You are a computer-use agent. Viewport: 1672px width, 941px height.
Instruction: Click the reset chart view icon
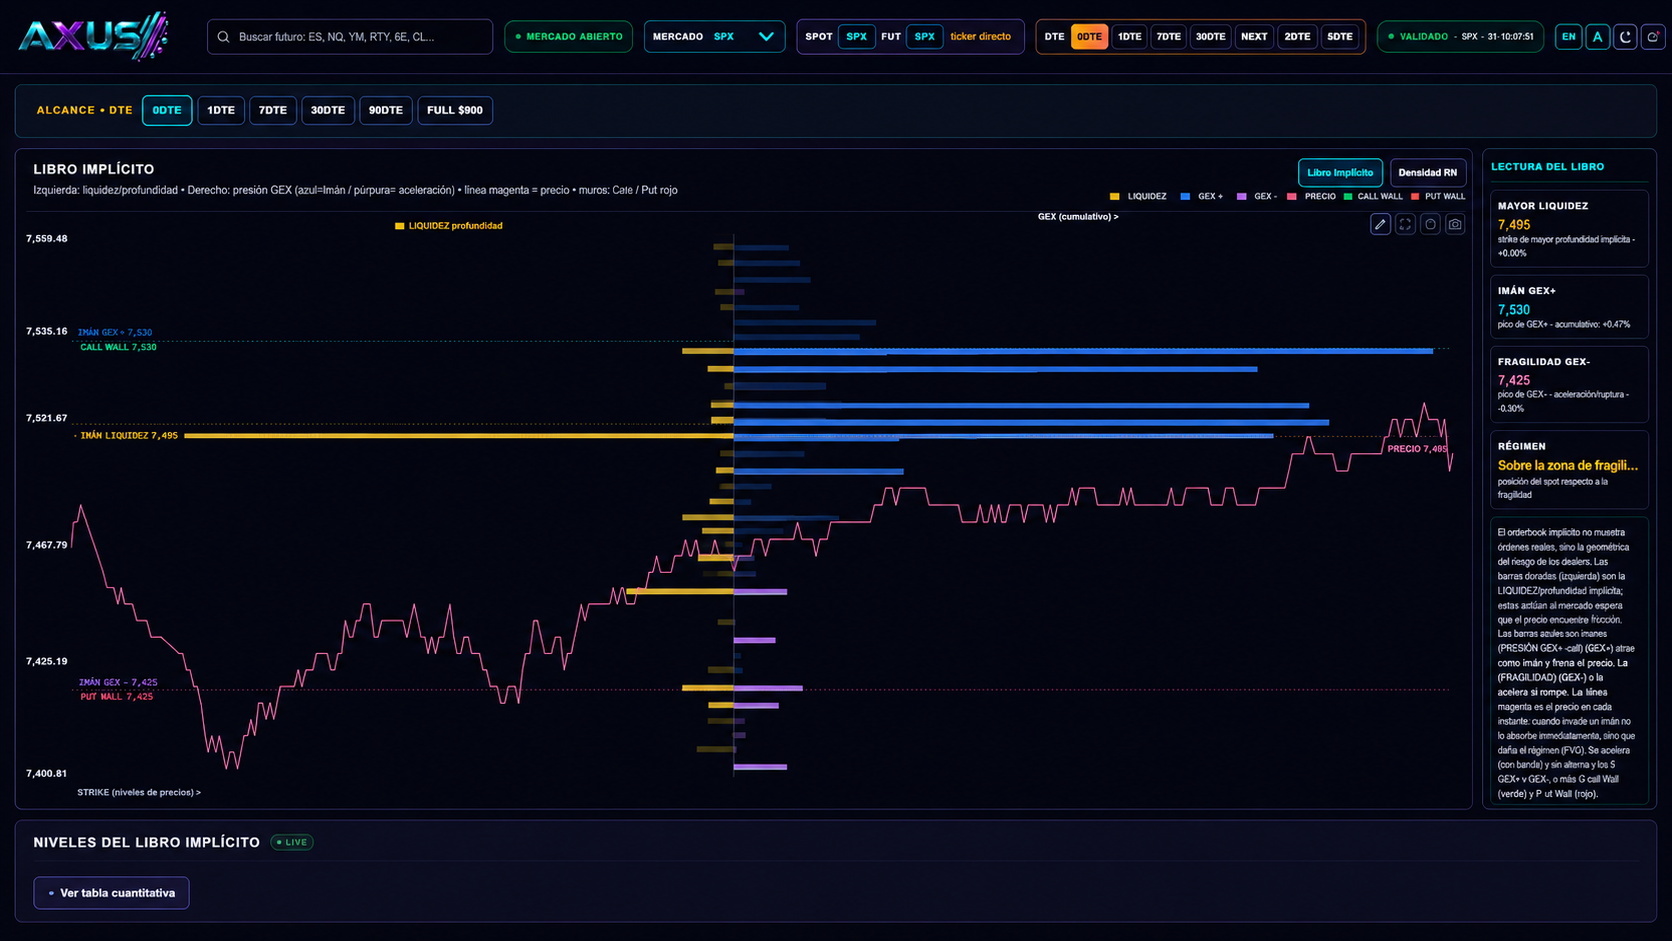[1430, 224]
